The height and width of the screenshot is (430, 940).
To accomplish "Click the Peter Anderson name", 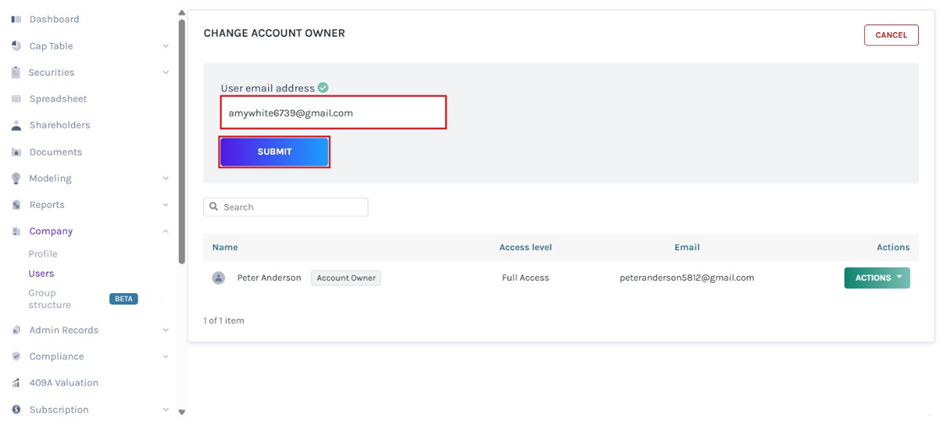I will pyautogui.click(x=269, y=278).
